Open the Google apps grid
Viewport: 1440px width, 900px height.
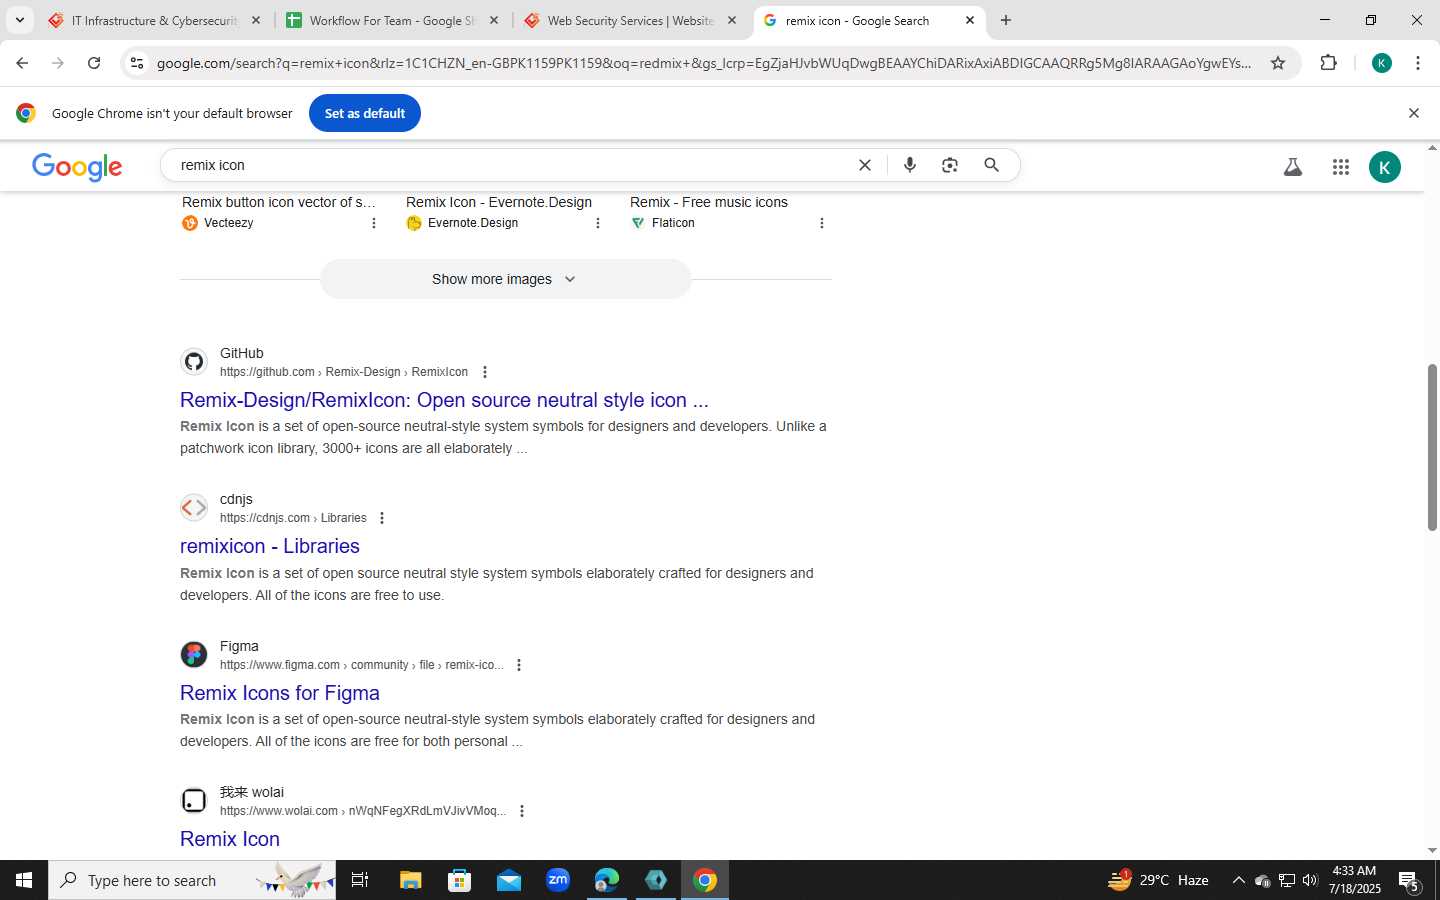[1341, 167]
